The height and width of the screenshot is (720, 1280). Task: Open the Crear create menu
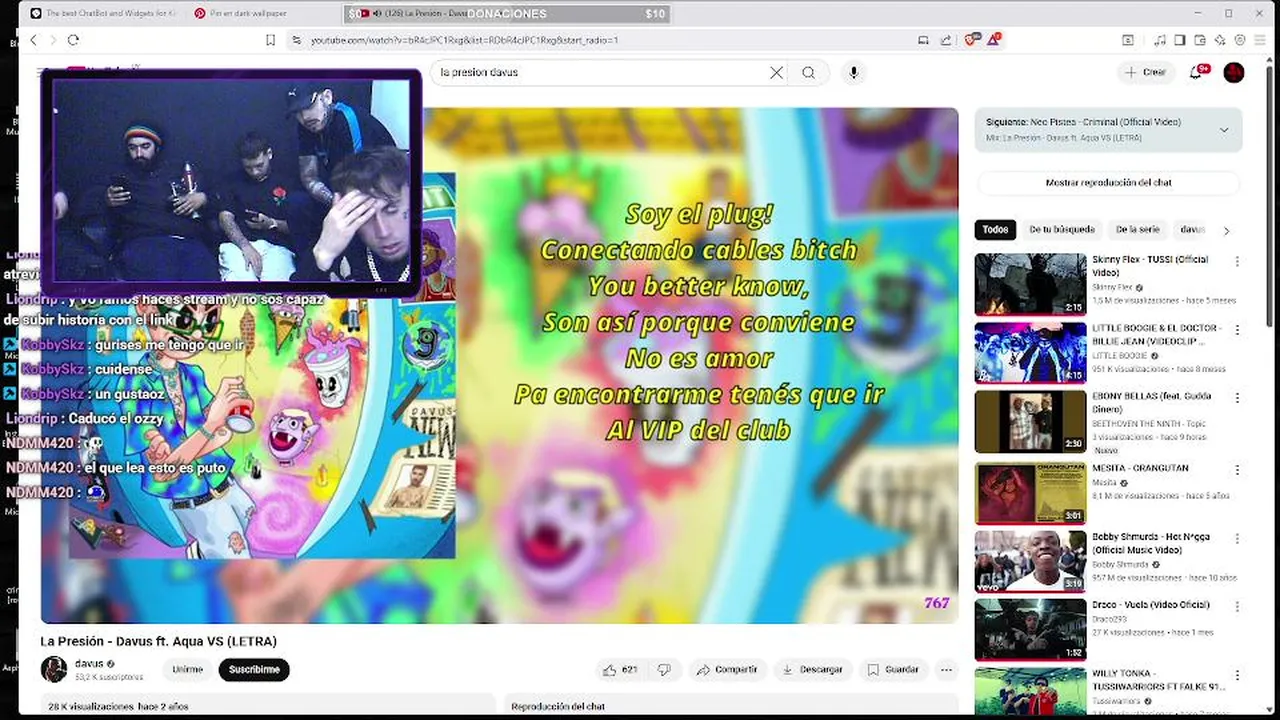1145,72
